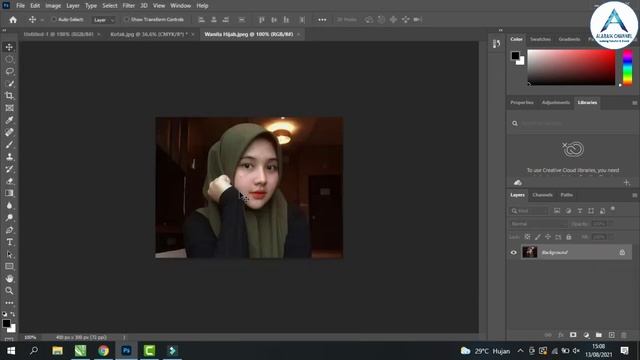Switch to the Channels tab
Viewport: 640px width, 360px height.
pos(542,195)
